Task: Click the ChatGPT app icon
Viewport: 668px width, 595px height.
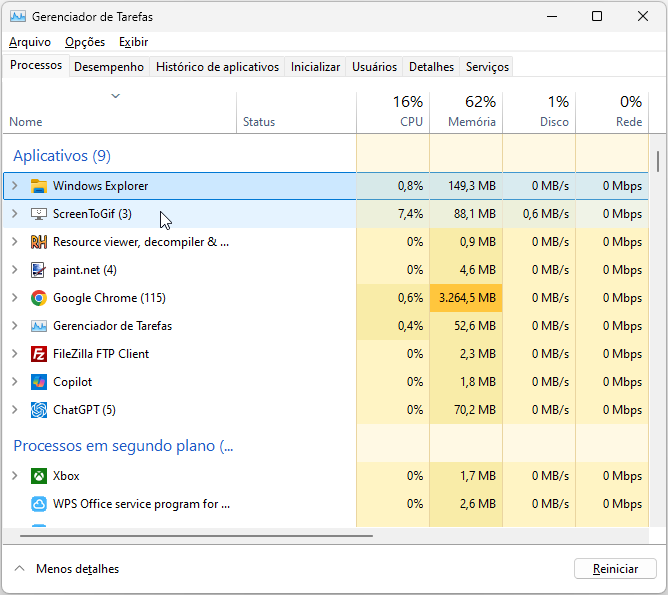Action: click(x=39, y=410)
